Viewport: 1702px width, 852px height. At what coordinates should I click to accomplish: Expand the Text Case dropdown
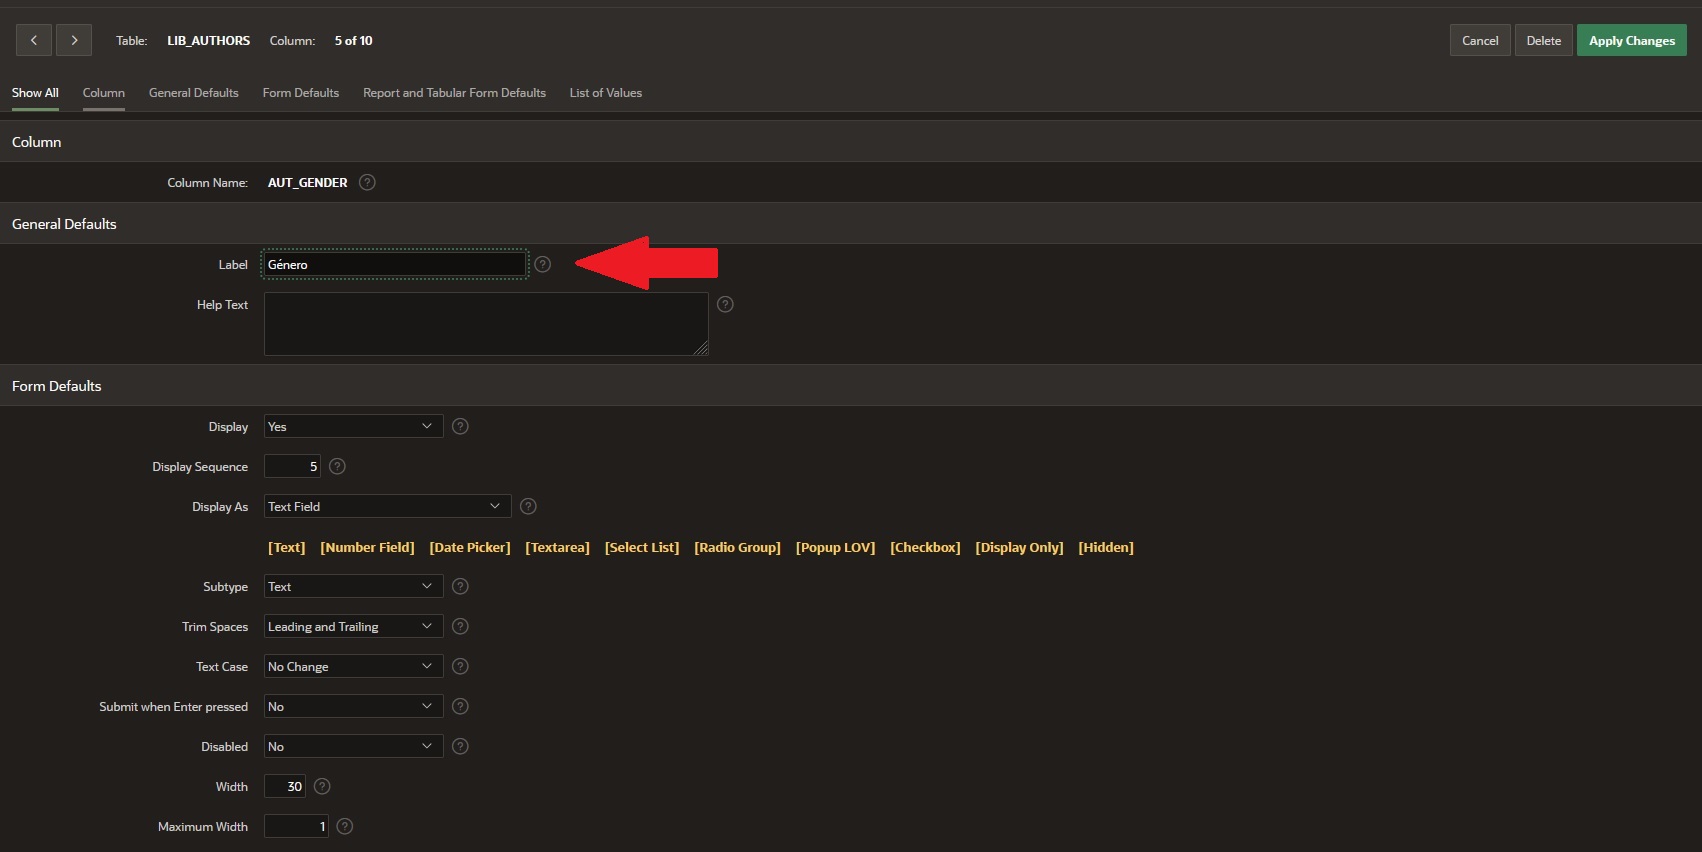tap(353, 666)
